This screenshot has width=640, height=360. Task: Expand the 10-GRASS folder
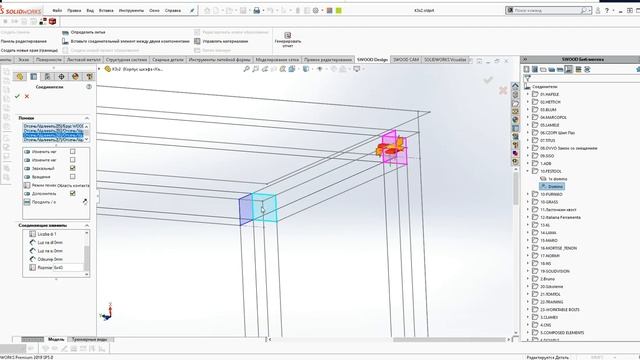click(528, 202)
